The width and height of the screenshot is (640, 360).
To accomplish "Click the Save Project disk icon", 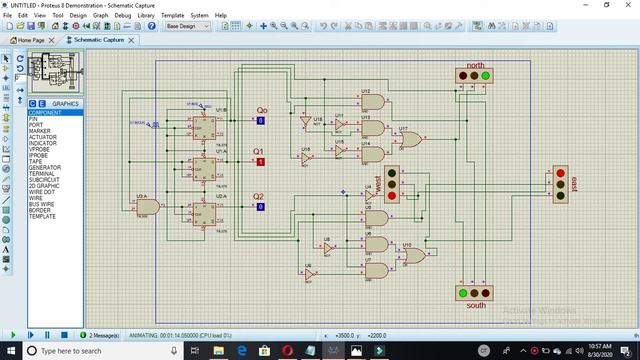I will pos(31,26).
